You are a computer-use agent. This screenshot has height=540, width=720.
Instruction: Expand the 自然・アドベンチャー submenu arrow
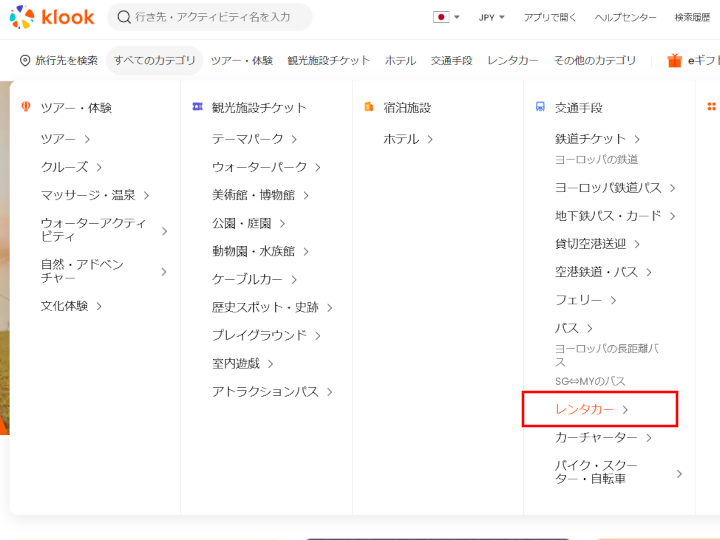coord(164,271)
